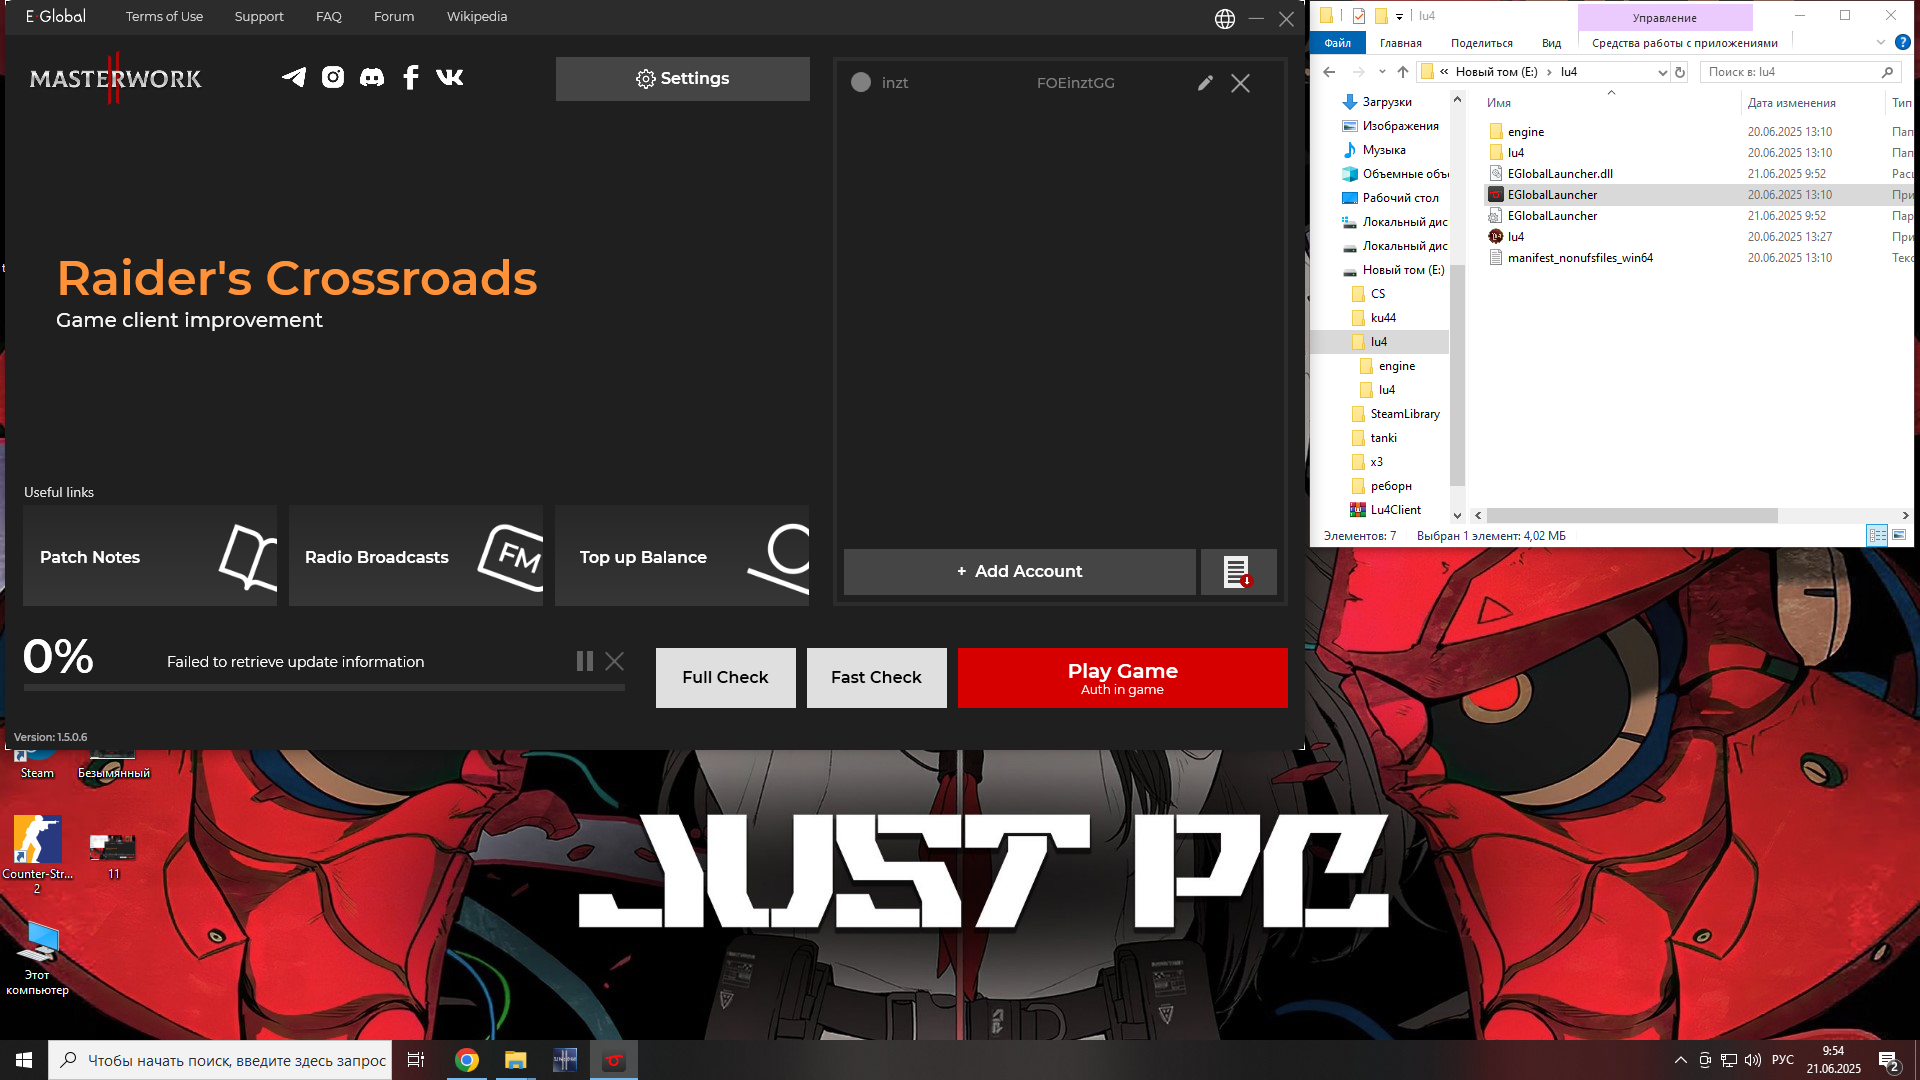Select the engine folder in file list
The width and height of the screenshot is (1920, 1080).
(x=1525, y=132)
